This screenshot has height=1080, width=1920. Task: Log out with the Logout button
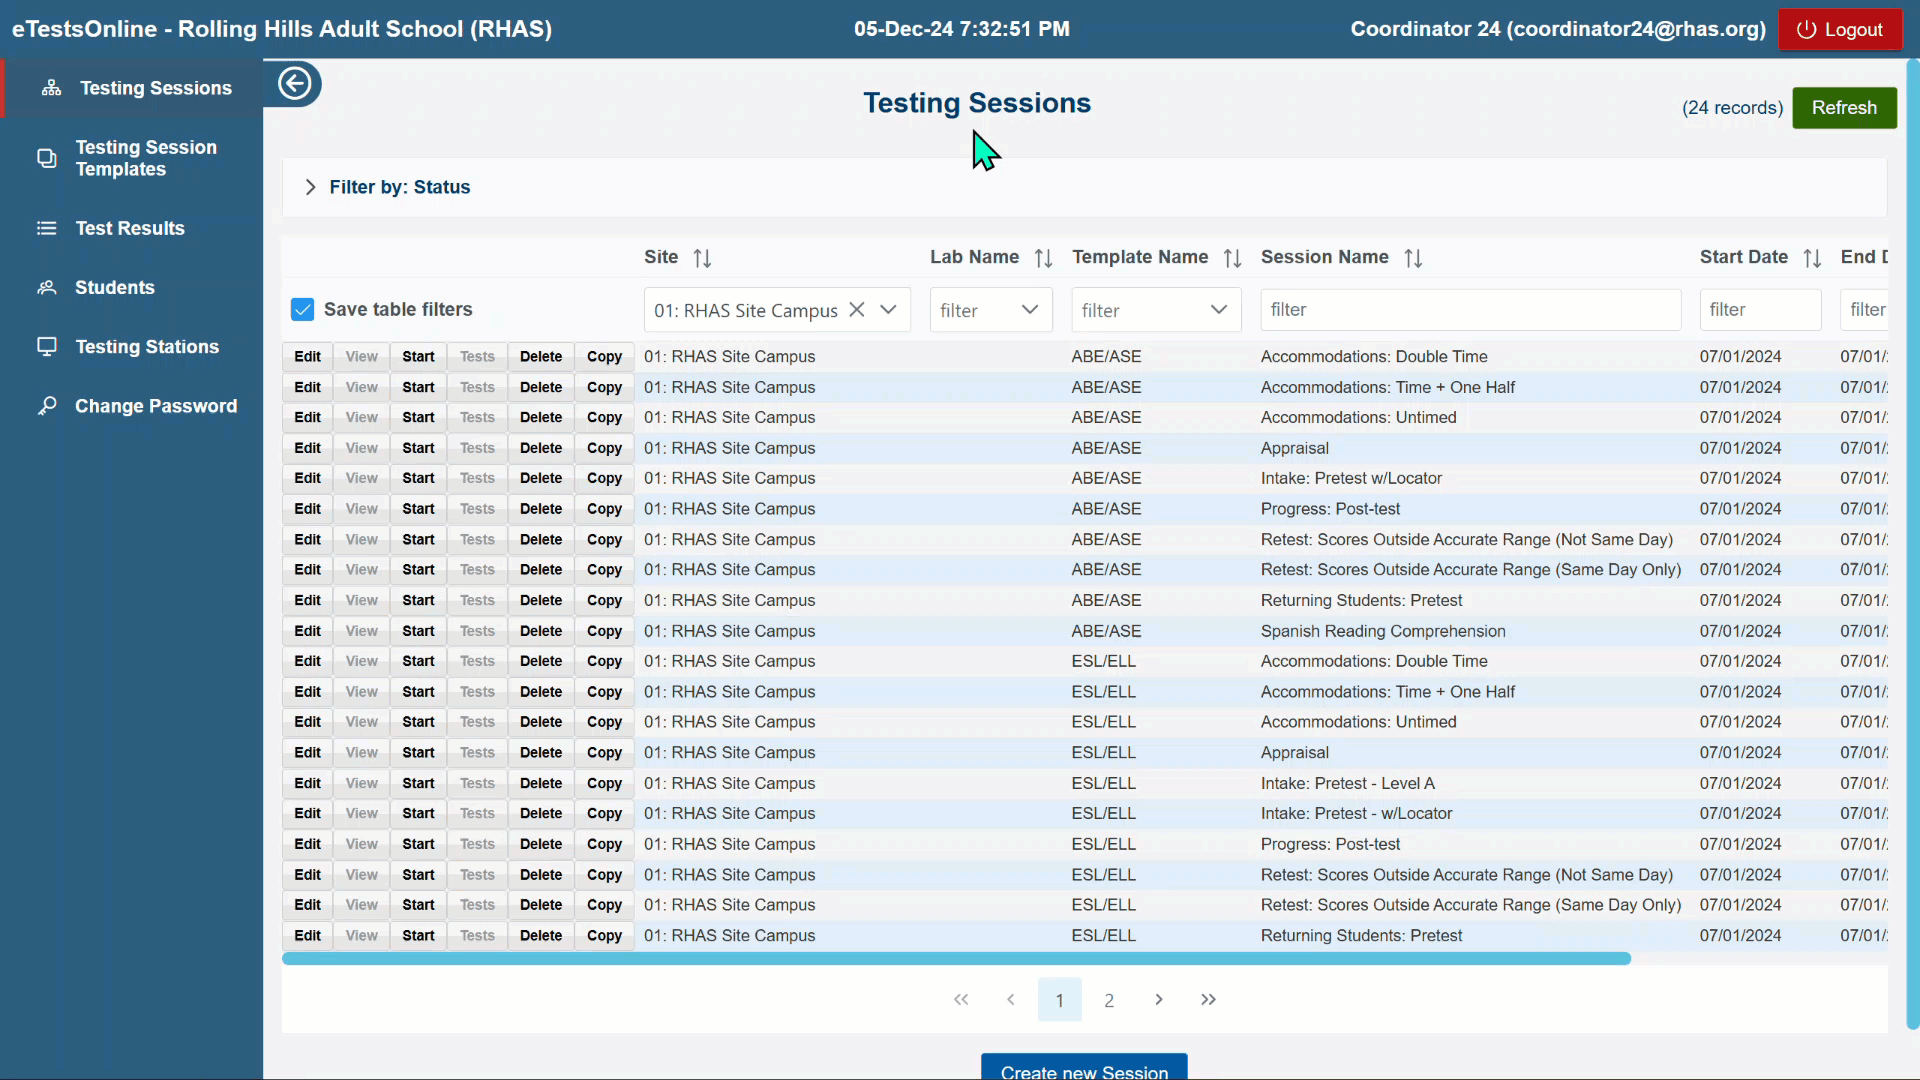pos(1840,29)
